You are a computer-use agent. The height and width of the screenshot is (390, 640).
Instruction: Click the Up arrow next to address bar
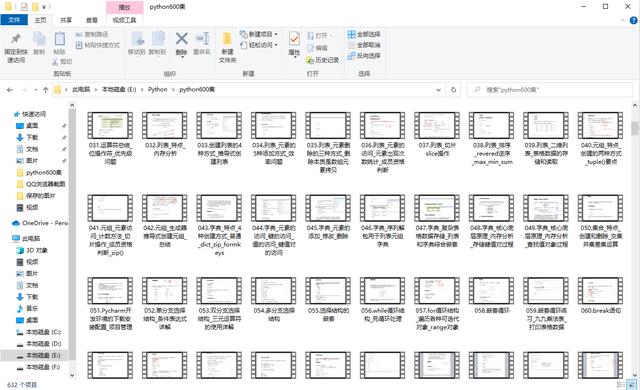[x=45, y=90]
